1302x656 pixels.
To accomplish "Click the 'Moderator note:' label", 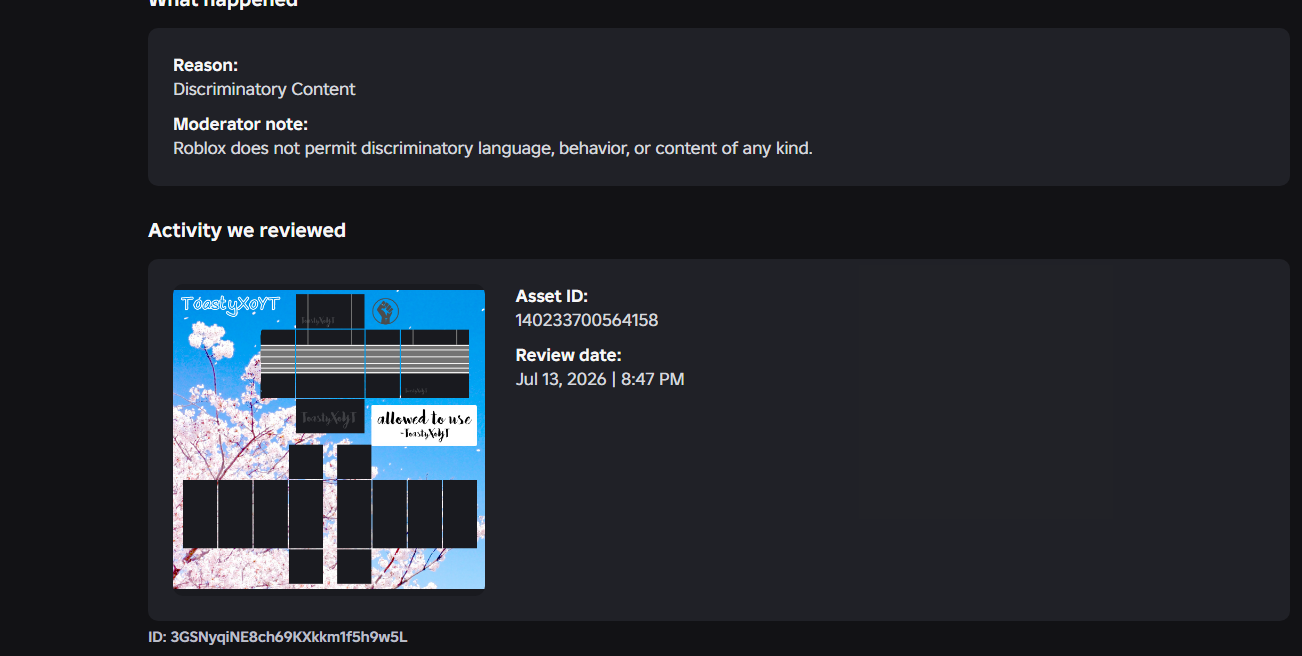I will (240, 124).
